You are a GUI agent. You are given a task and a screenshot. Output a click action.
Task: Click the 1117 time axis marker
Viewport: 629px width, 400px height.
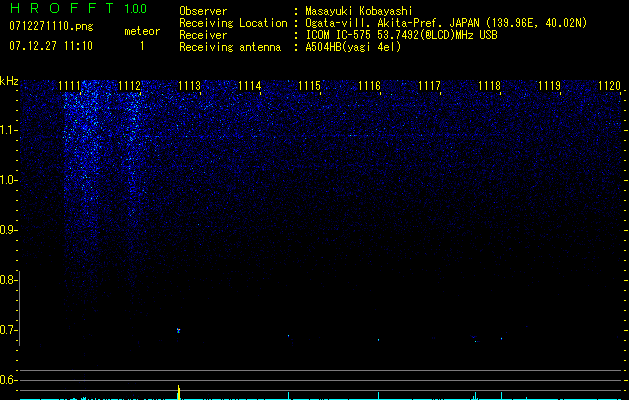429,86
